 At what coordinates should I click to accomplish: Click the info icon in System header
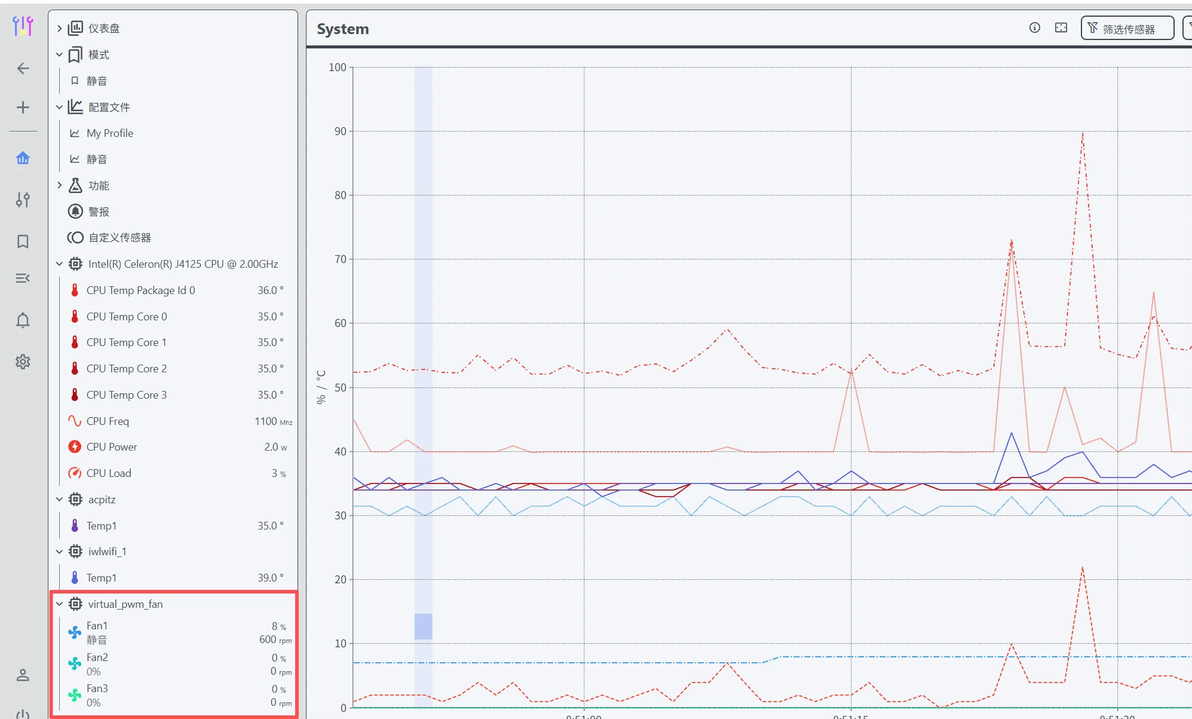point(1035,27)
